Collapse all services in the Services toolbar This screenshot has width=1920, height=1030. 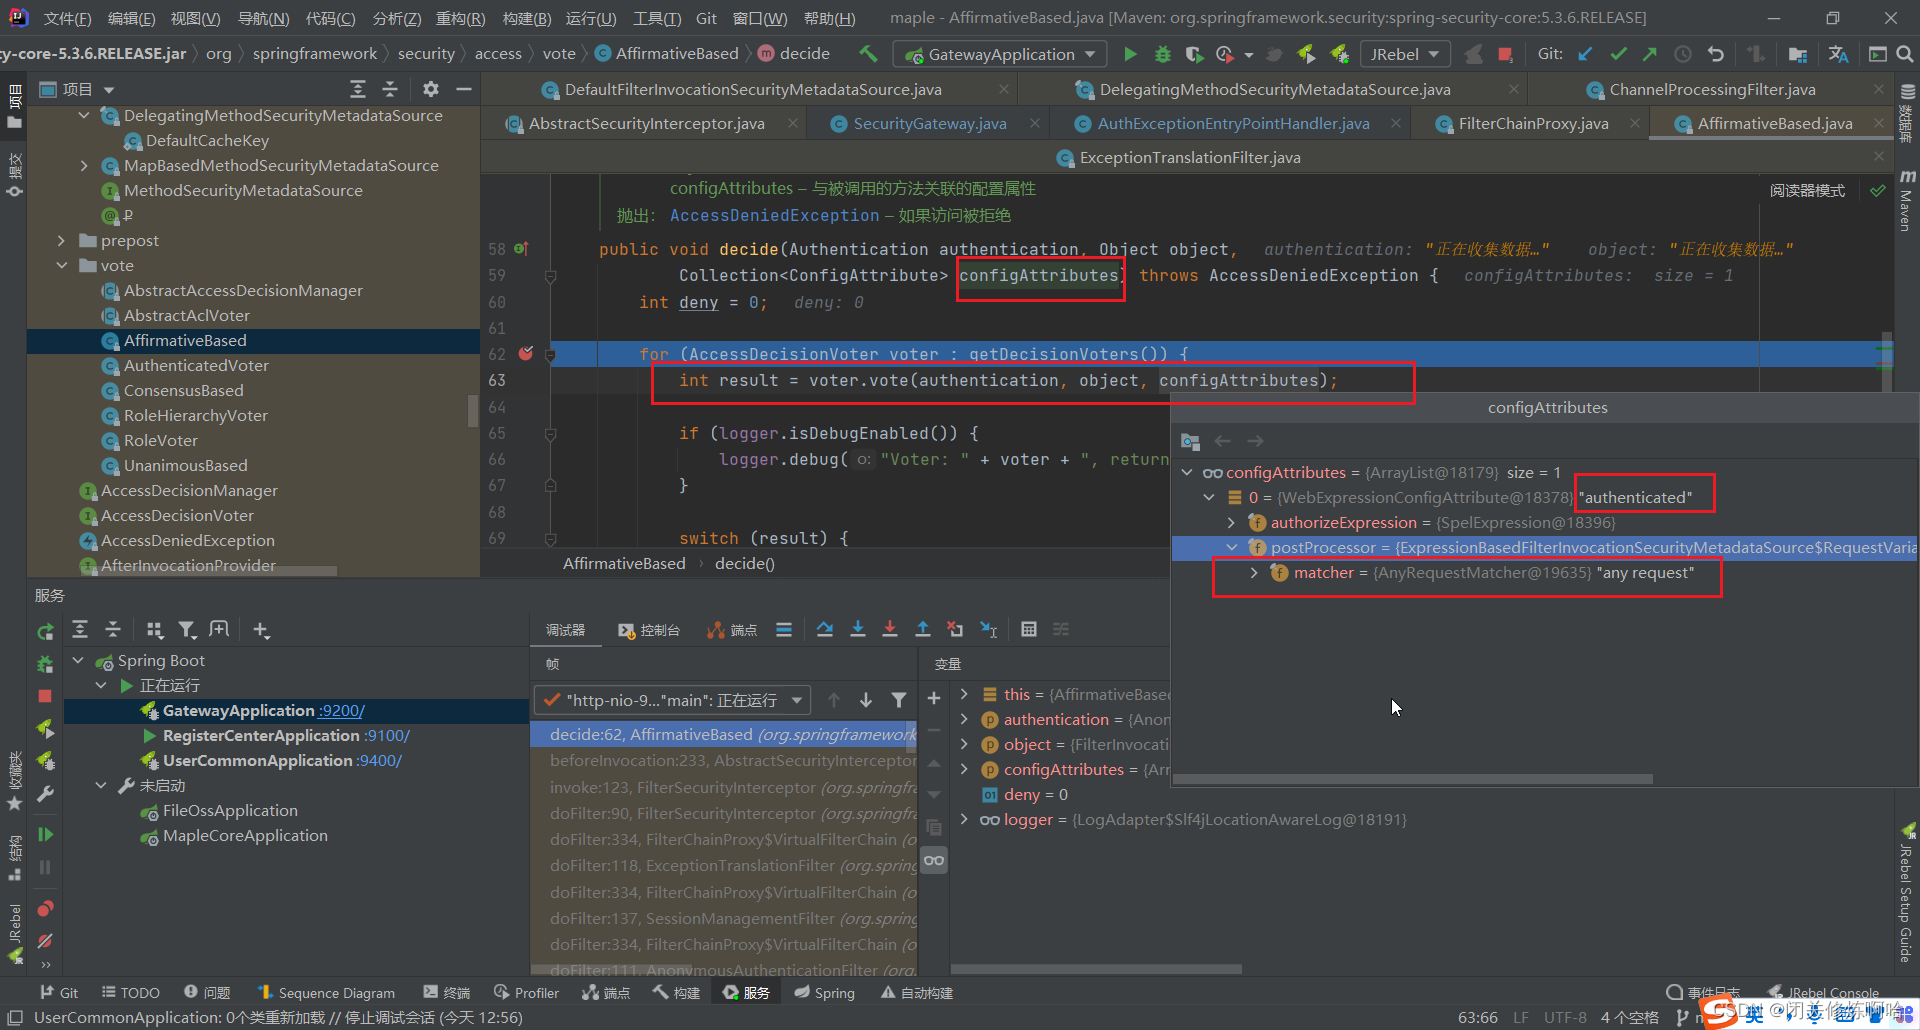click(113, 629)
